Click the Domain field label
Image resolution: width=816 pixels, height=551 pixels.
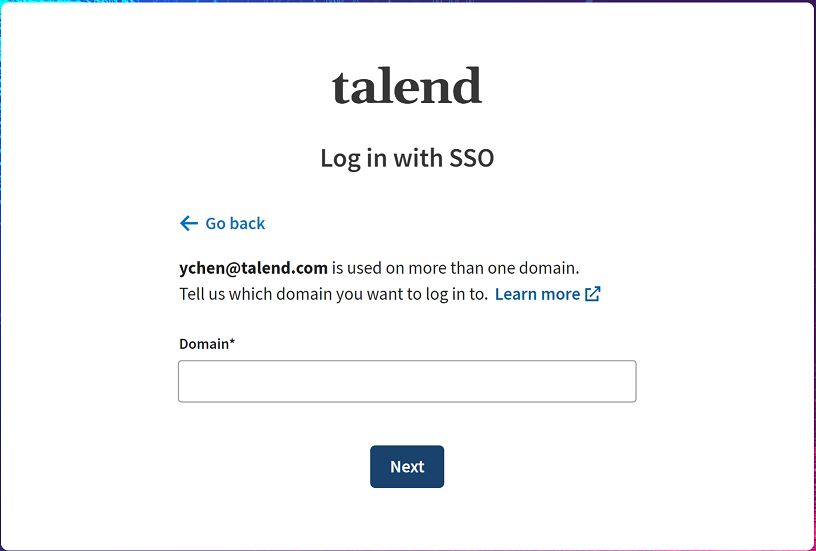click(x=203, y=344)
